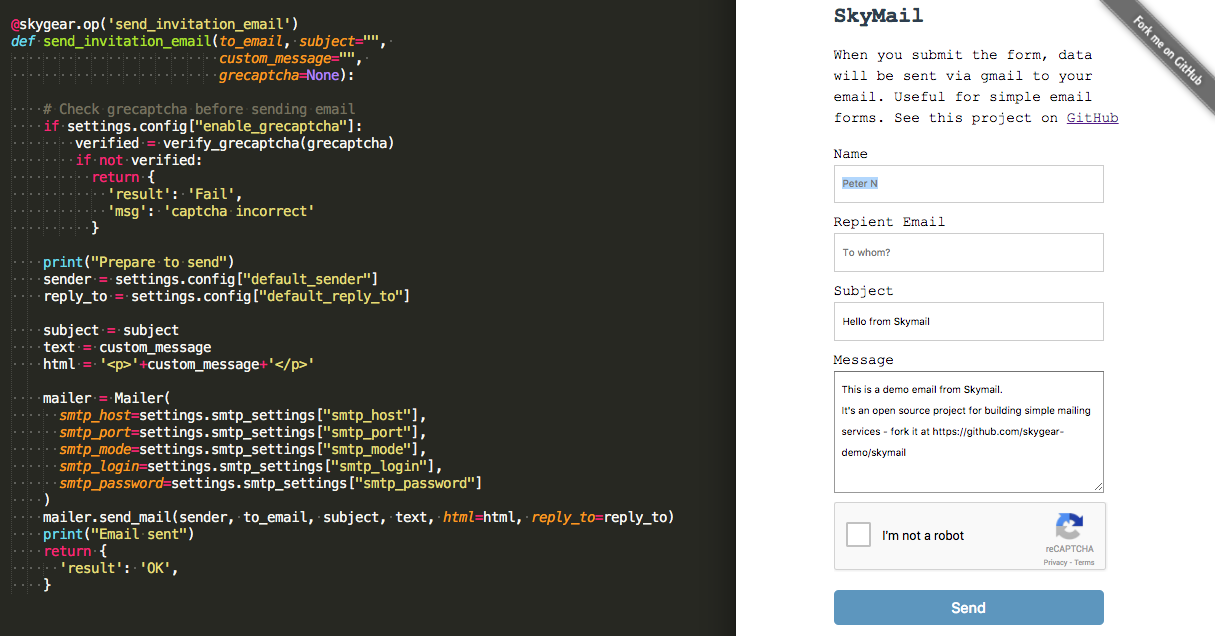
Task: Click the Privacy link below the reCAPTCHA badge
Action: click(x=1055, y=562)
